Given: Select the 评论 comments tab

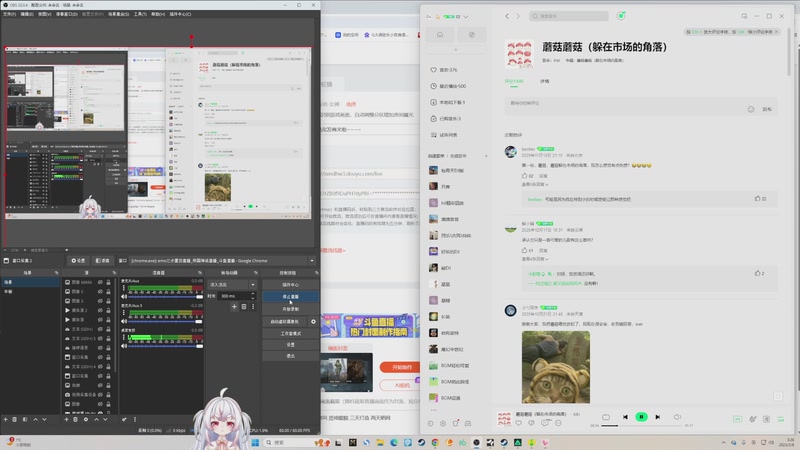Looking at the screenshot, I should (x=514, y=81).
